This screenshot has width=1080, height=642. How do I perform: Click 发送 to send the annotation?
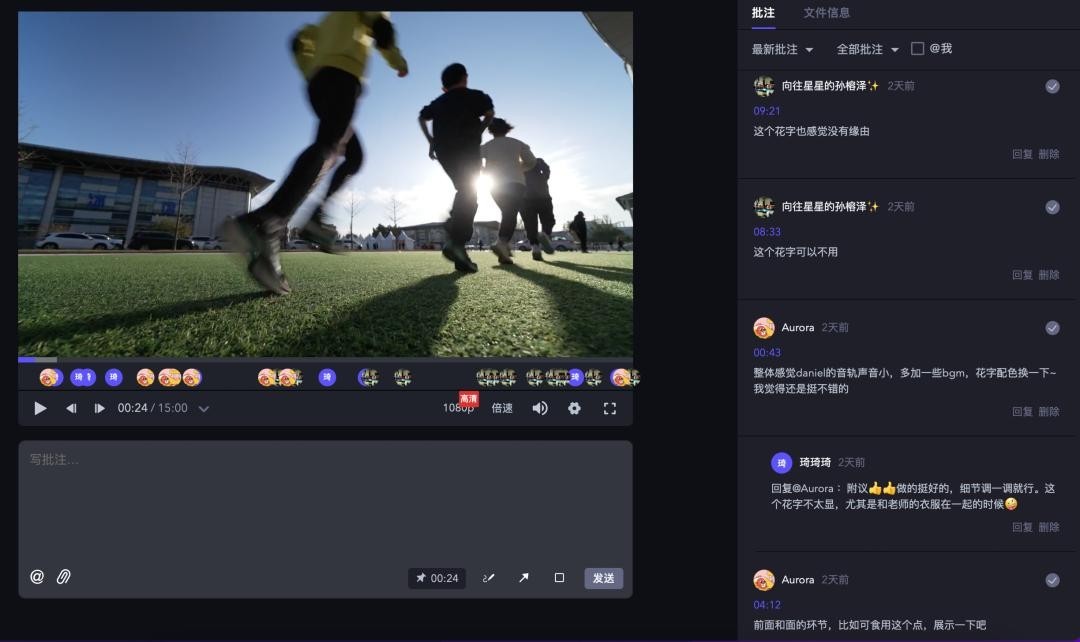[x=603, y=578]
